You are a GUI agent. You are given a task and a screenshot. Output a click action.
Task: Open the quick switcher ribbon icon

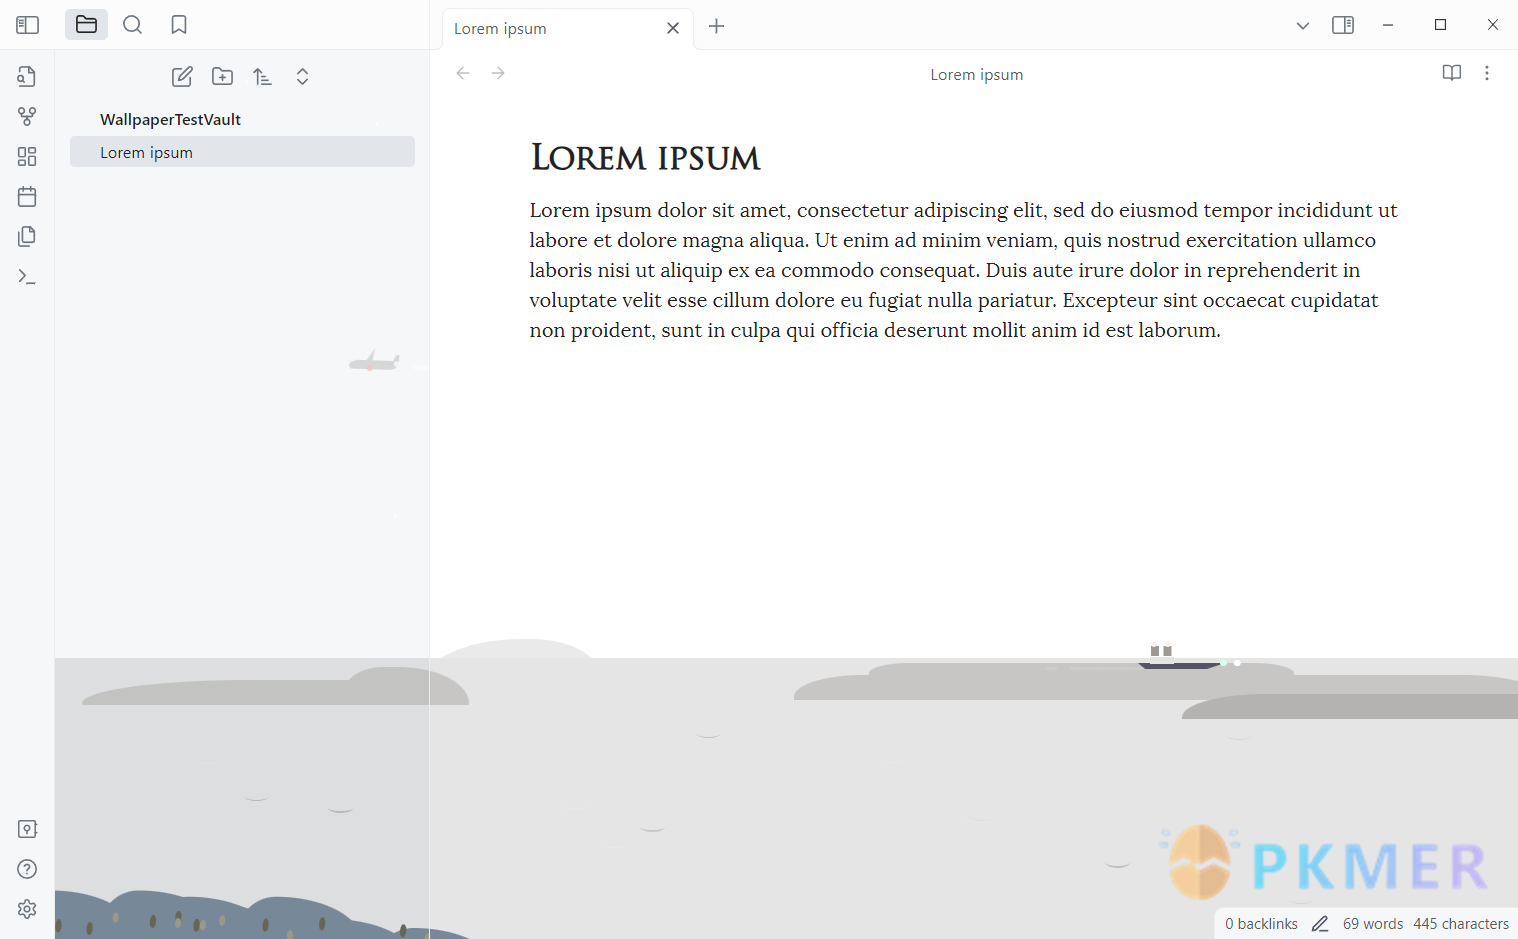coord(27,77)
